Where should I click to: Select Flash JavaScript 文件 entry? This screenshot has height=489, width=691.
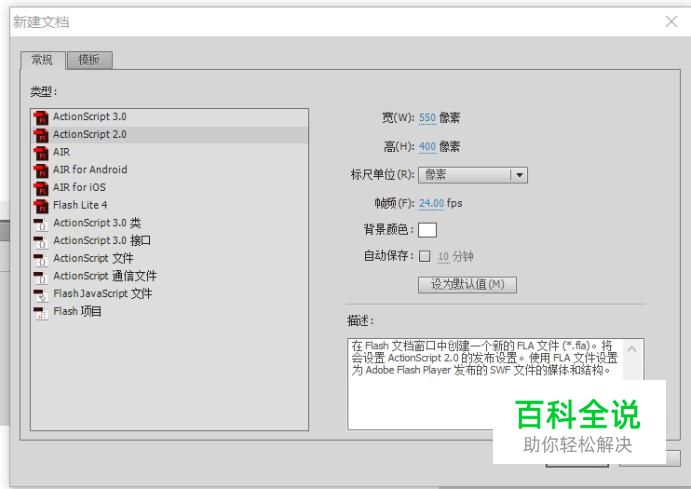pos(170,293)
